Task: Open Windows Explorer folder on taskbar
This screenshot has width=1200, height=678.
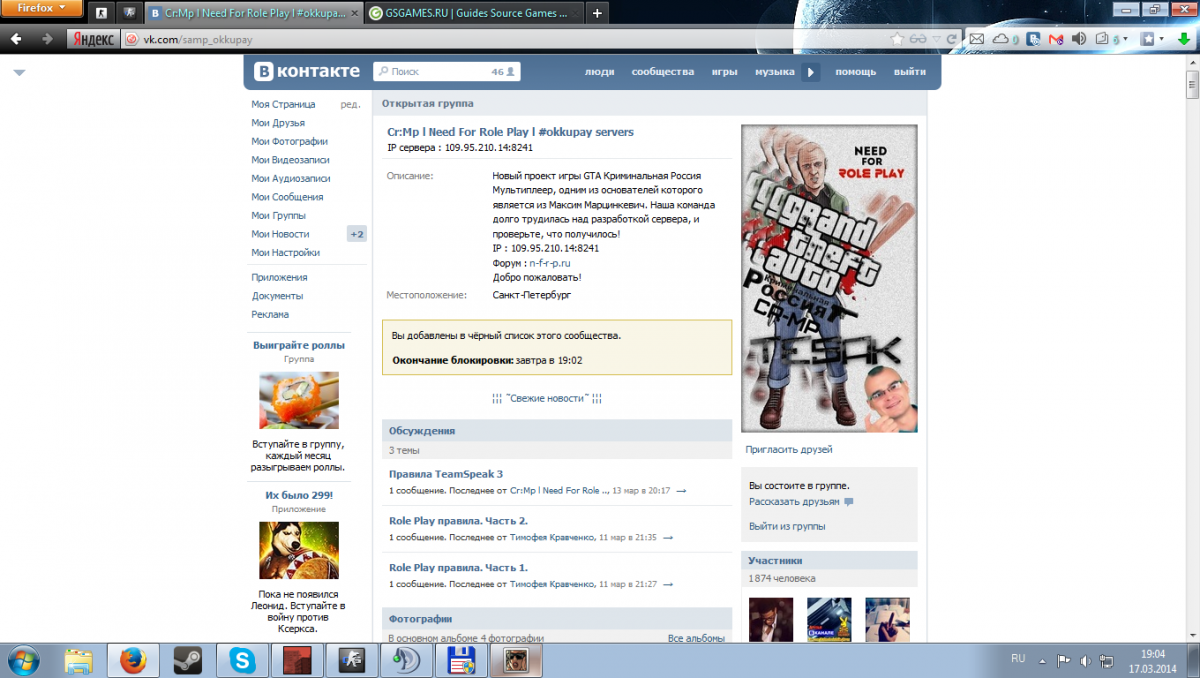Action: tap(78, 660)
